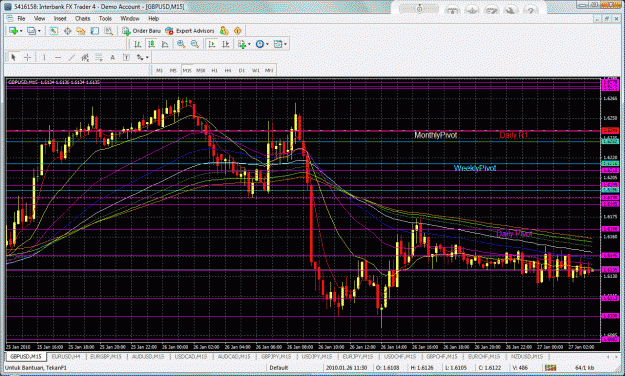Viewport: 625px width, 376px height.
Task: Select the horizontal line tool
Action: tap(58, 57)
